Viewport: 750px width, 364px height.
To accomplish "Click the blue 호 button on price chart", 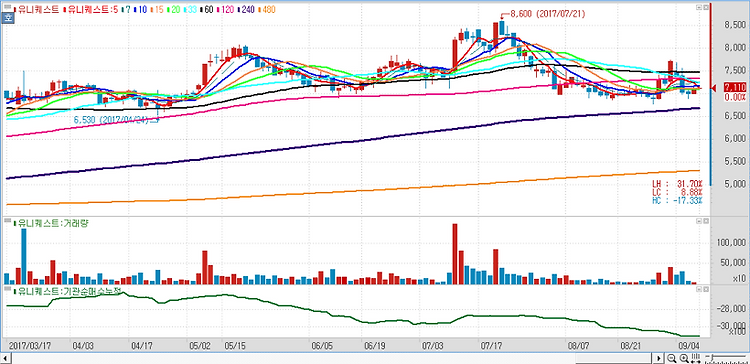I will (7, 19).
